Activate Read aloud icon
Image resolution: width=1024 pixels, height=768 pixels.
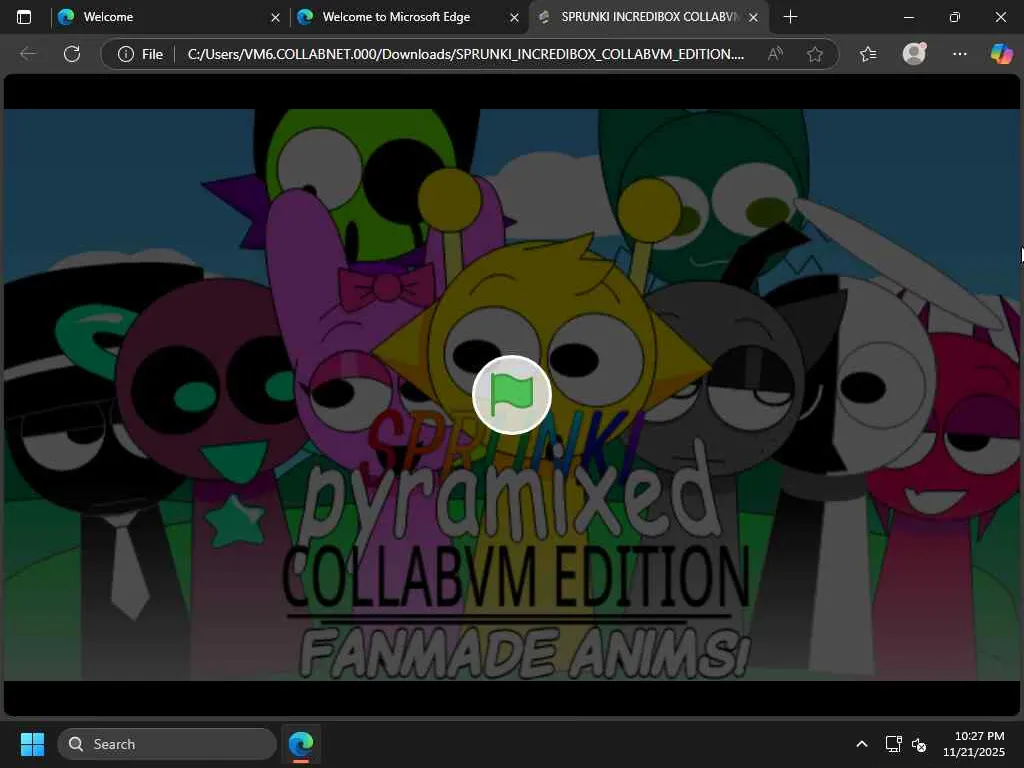775,54
